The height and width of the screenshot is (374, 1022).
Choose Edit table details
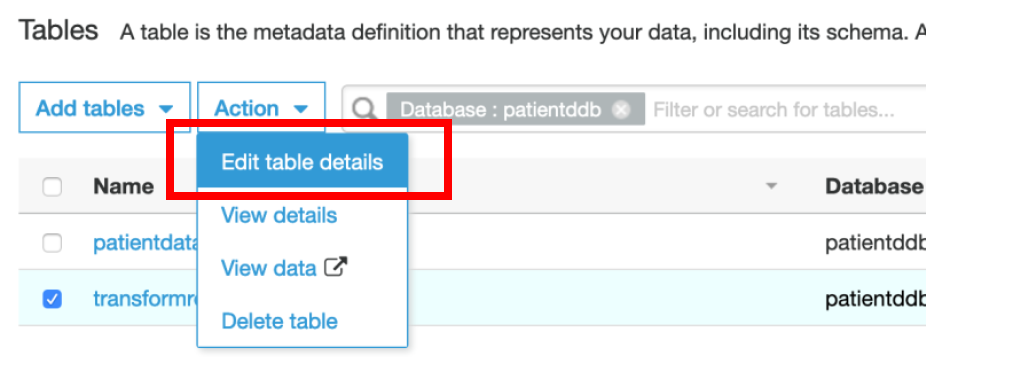pos(302,162)
